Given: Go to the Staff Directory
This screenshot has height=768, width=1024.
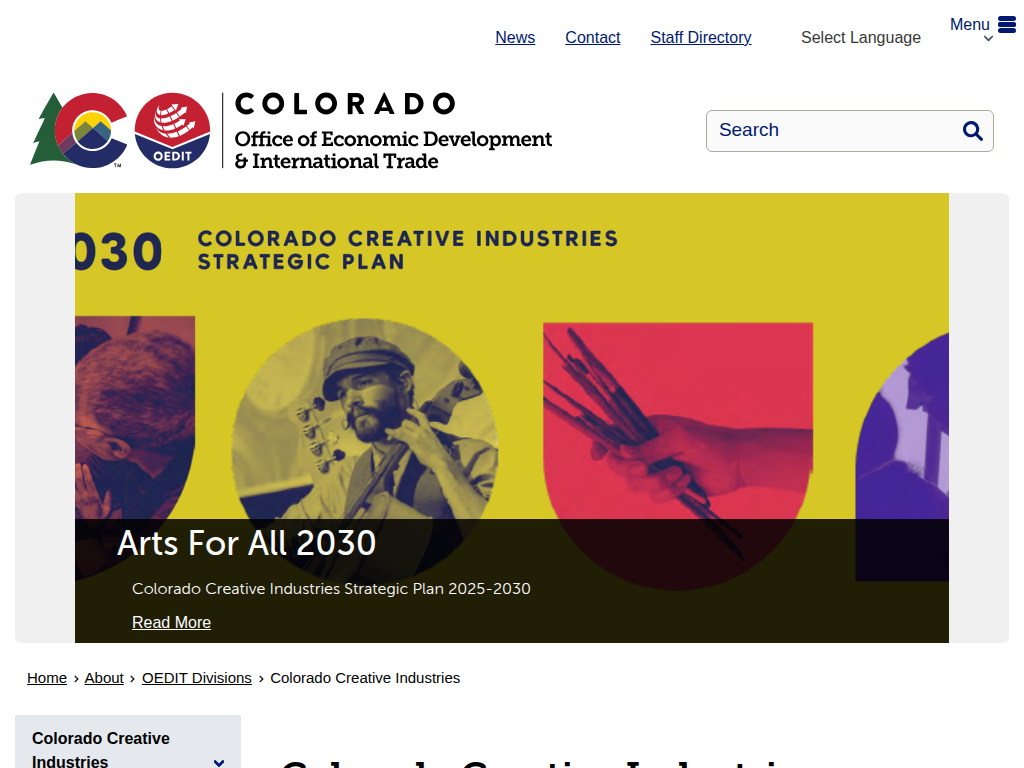Looking at the screenshot, I should pos(701,37).
